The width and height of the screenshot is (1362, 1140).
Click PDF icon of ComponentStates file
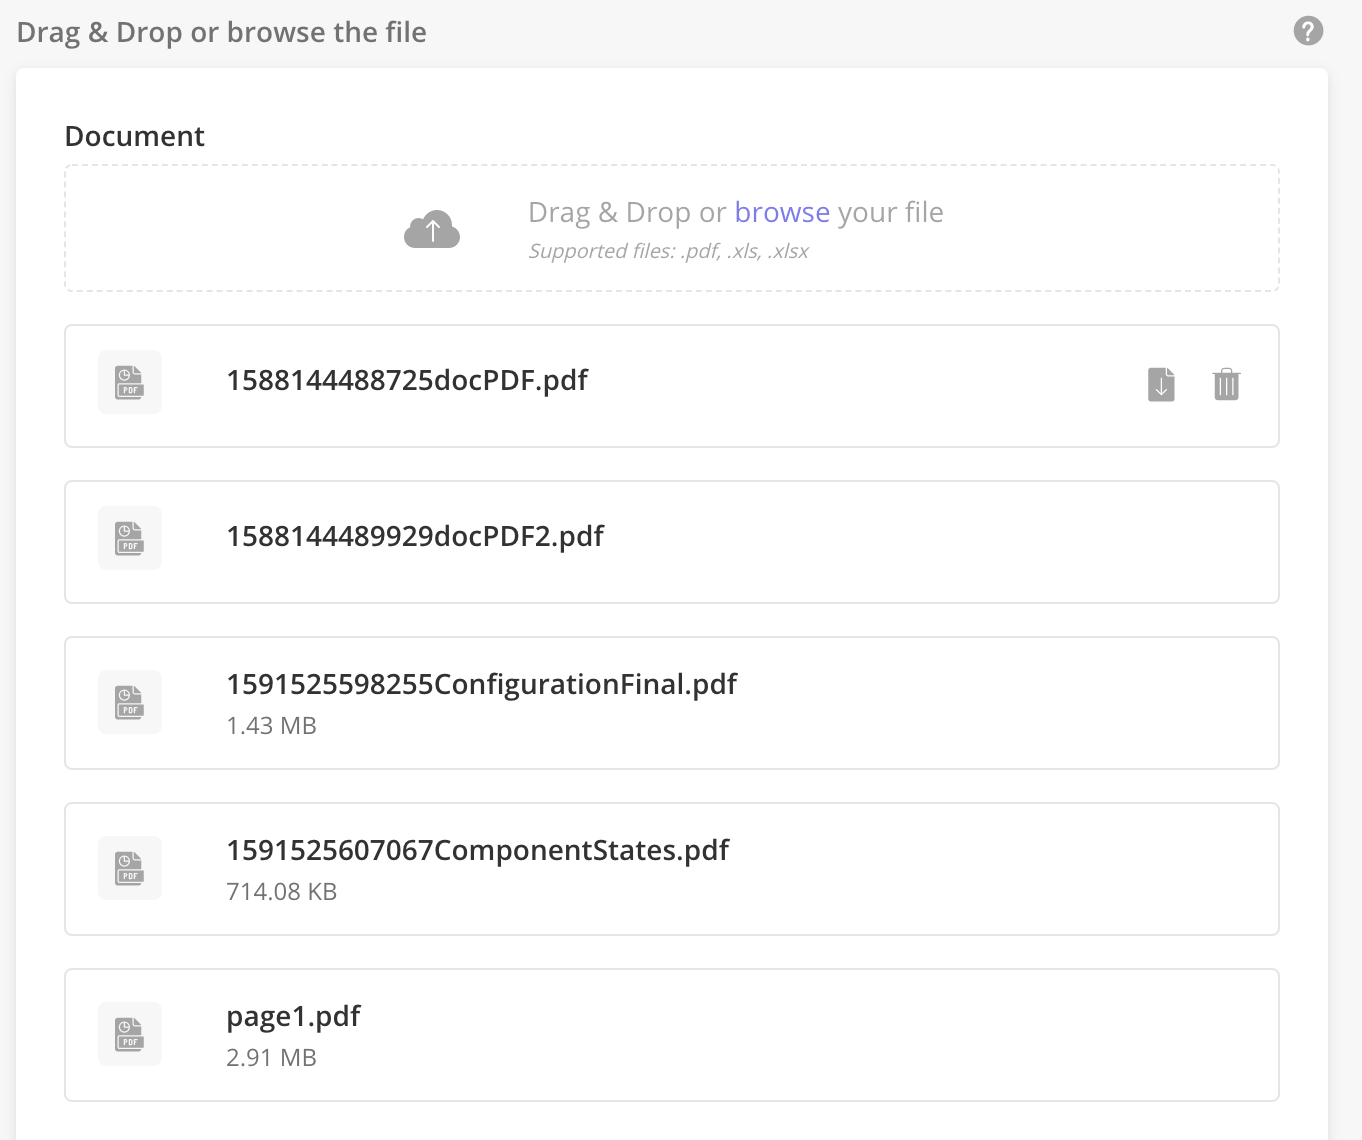click(130, 868)
